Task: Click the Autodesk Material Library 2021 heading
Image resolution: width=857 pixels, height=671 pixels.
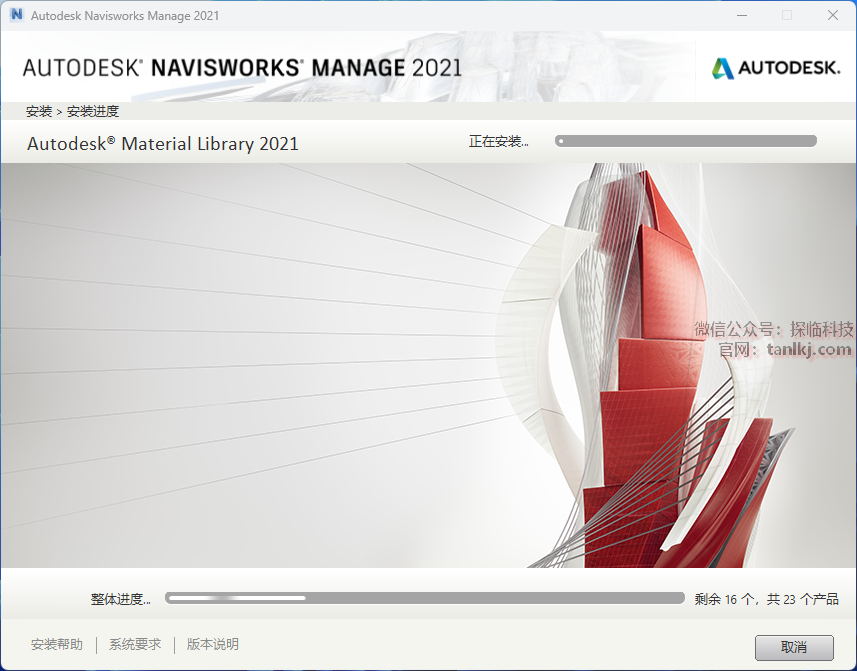Action: pyautogui.click(x=163, y=143)
